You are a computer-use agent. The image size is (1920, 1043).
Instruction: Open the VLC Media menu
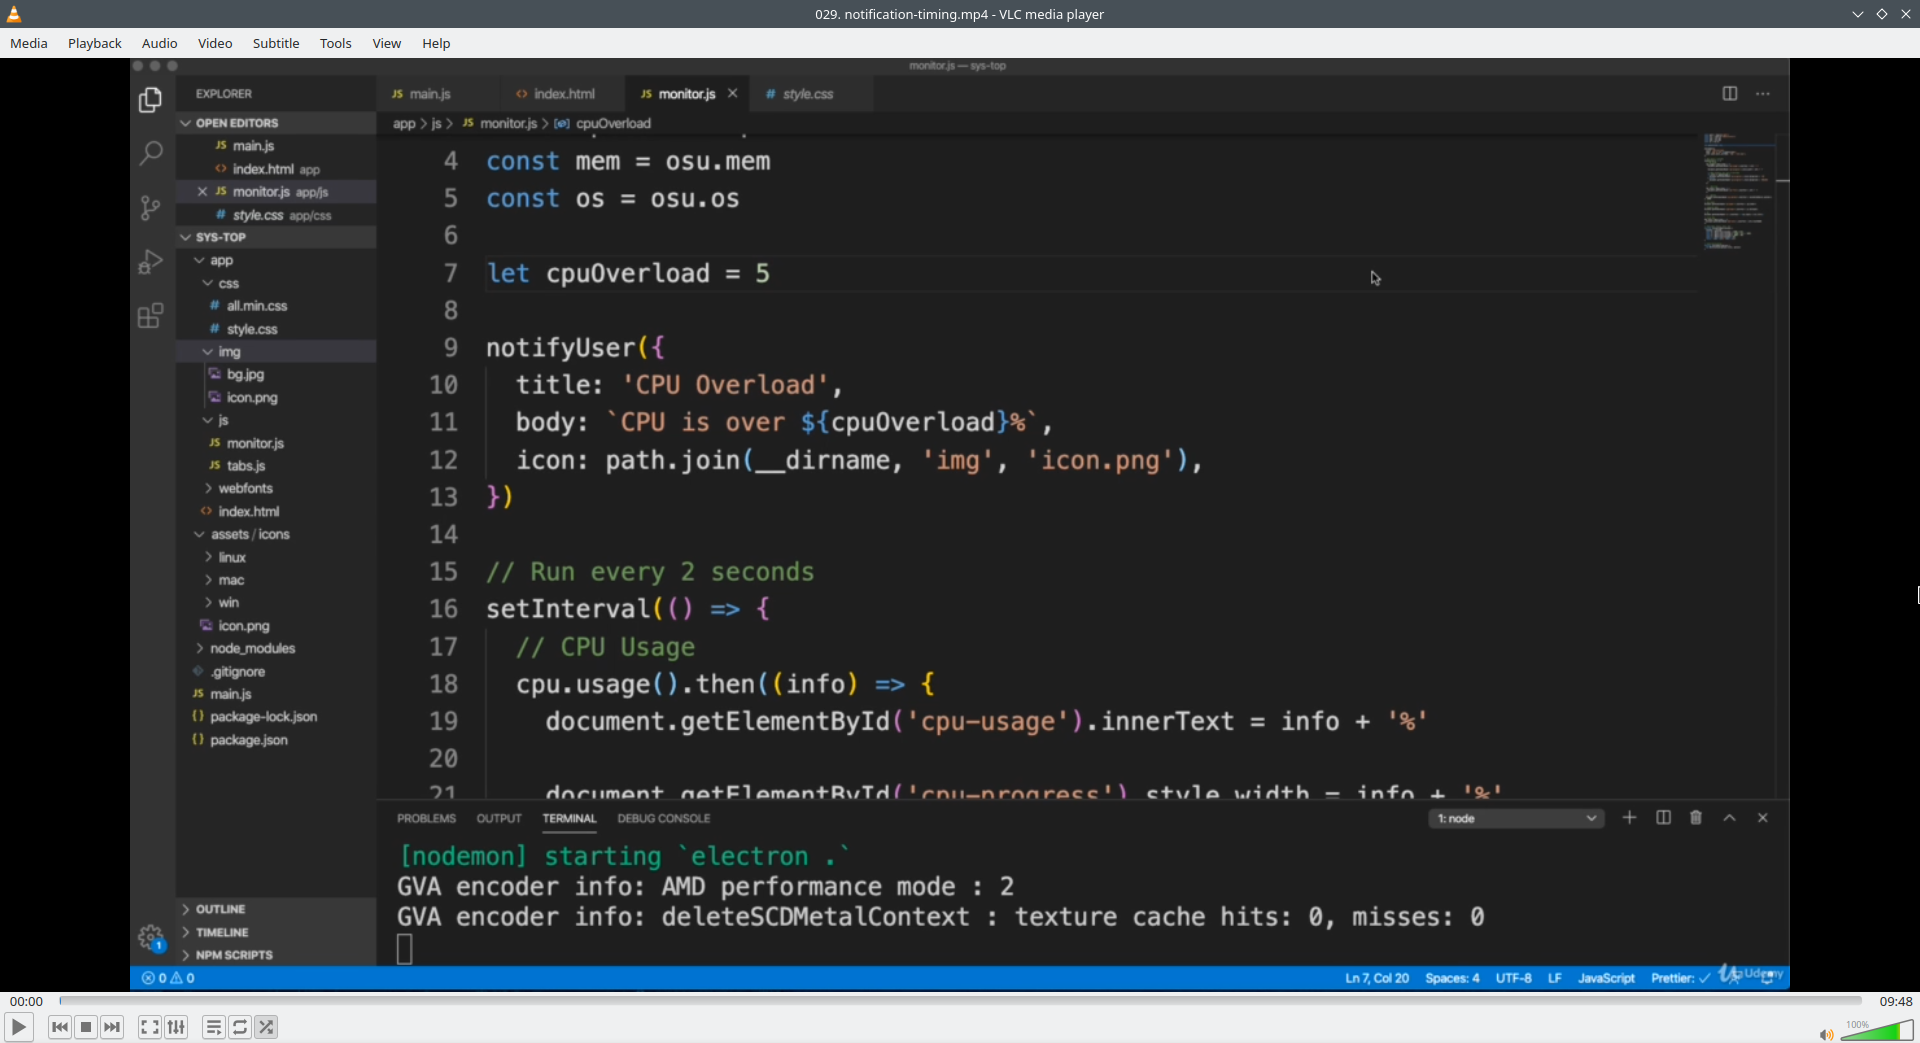click(x=29, y=43)
